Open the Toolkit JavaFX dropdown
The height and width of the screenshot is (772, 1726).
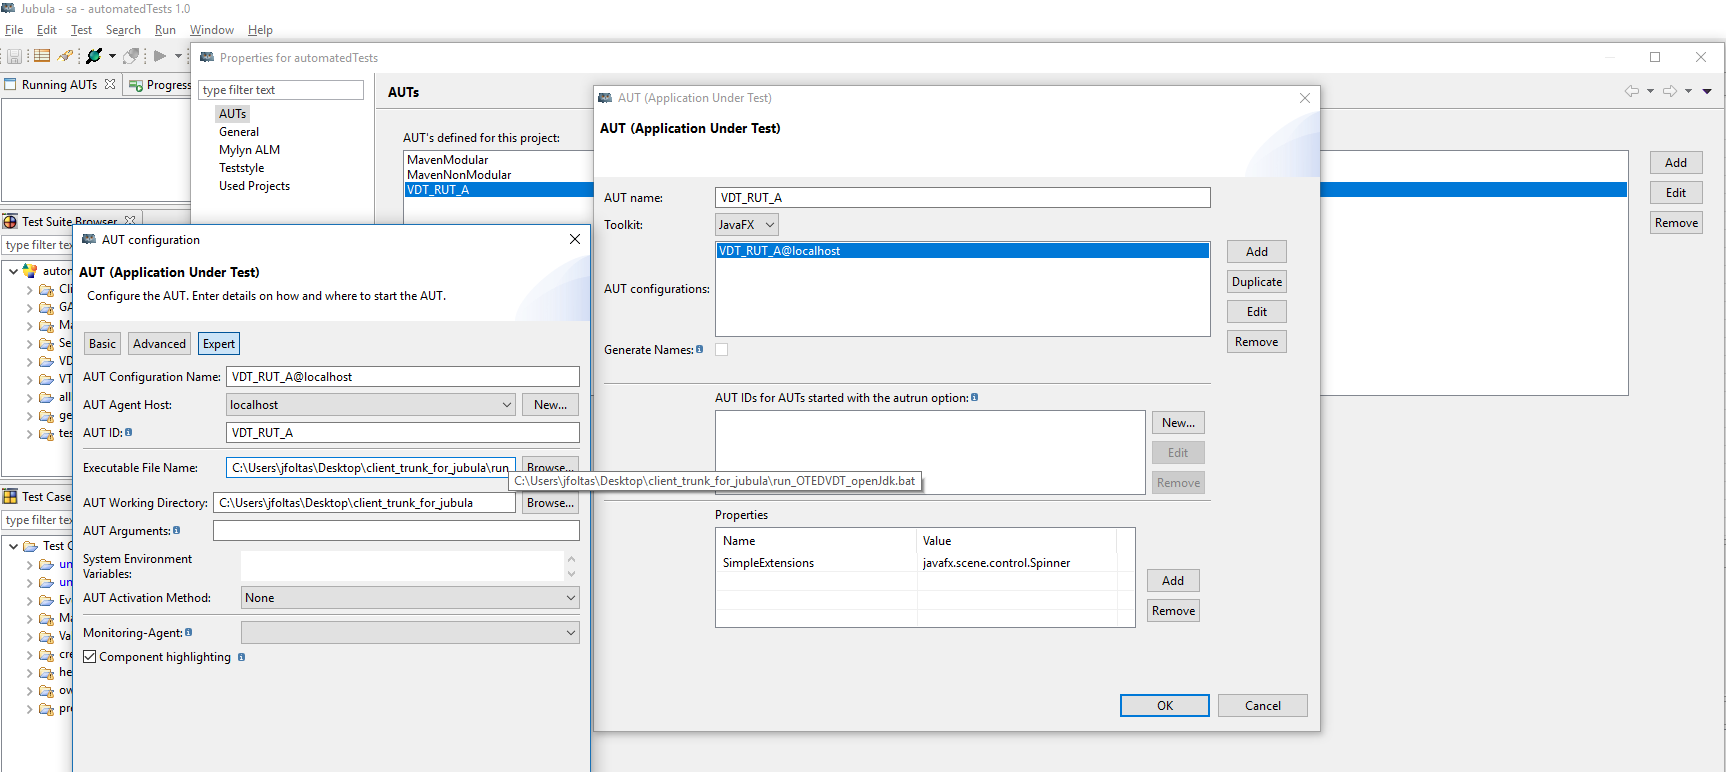pyautogui.click(x=746, y=225)
